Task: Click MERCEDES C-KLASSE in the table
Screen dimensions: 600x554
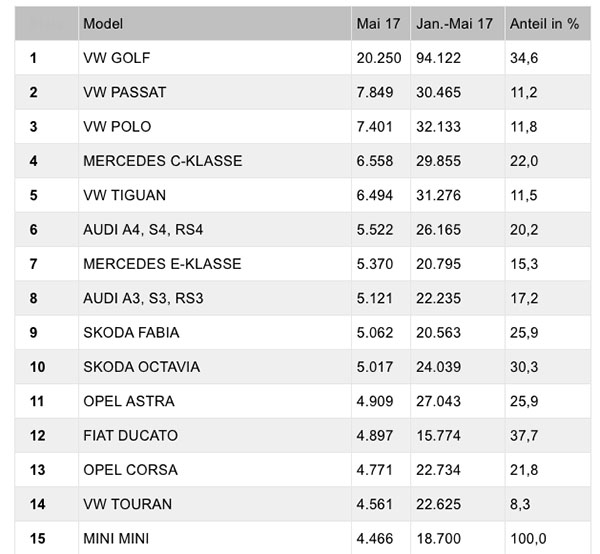Action: (x=163, y=161)
